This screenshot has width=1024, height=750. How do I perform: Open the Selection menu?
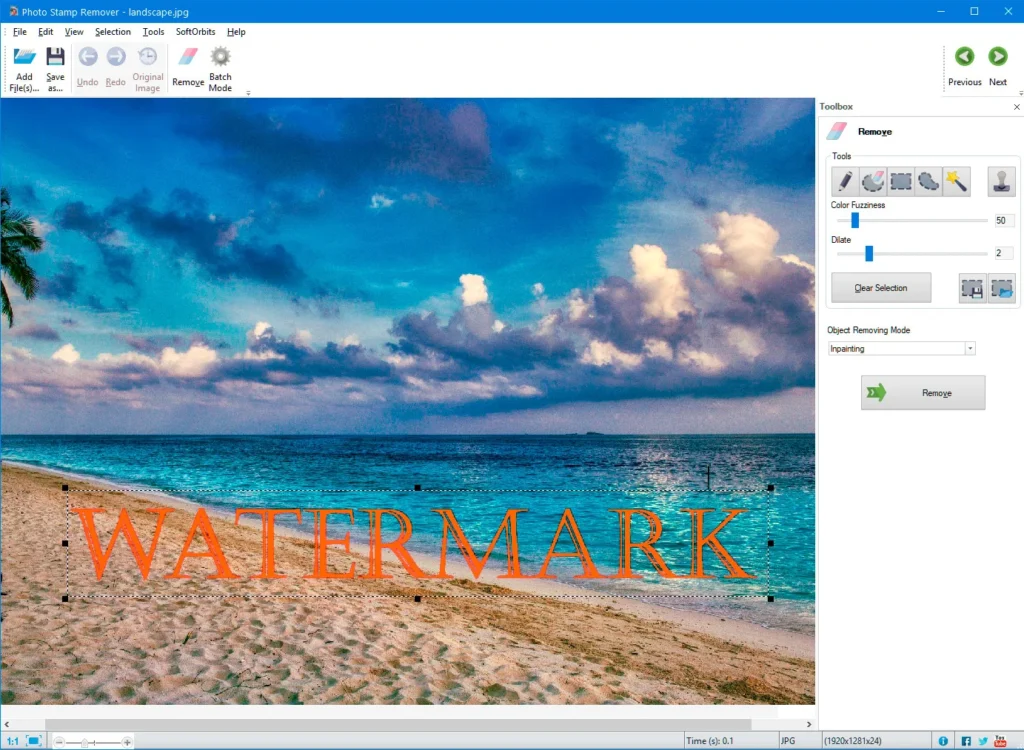(113, 32)
